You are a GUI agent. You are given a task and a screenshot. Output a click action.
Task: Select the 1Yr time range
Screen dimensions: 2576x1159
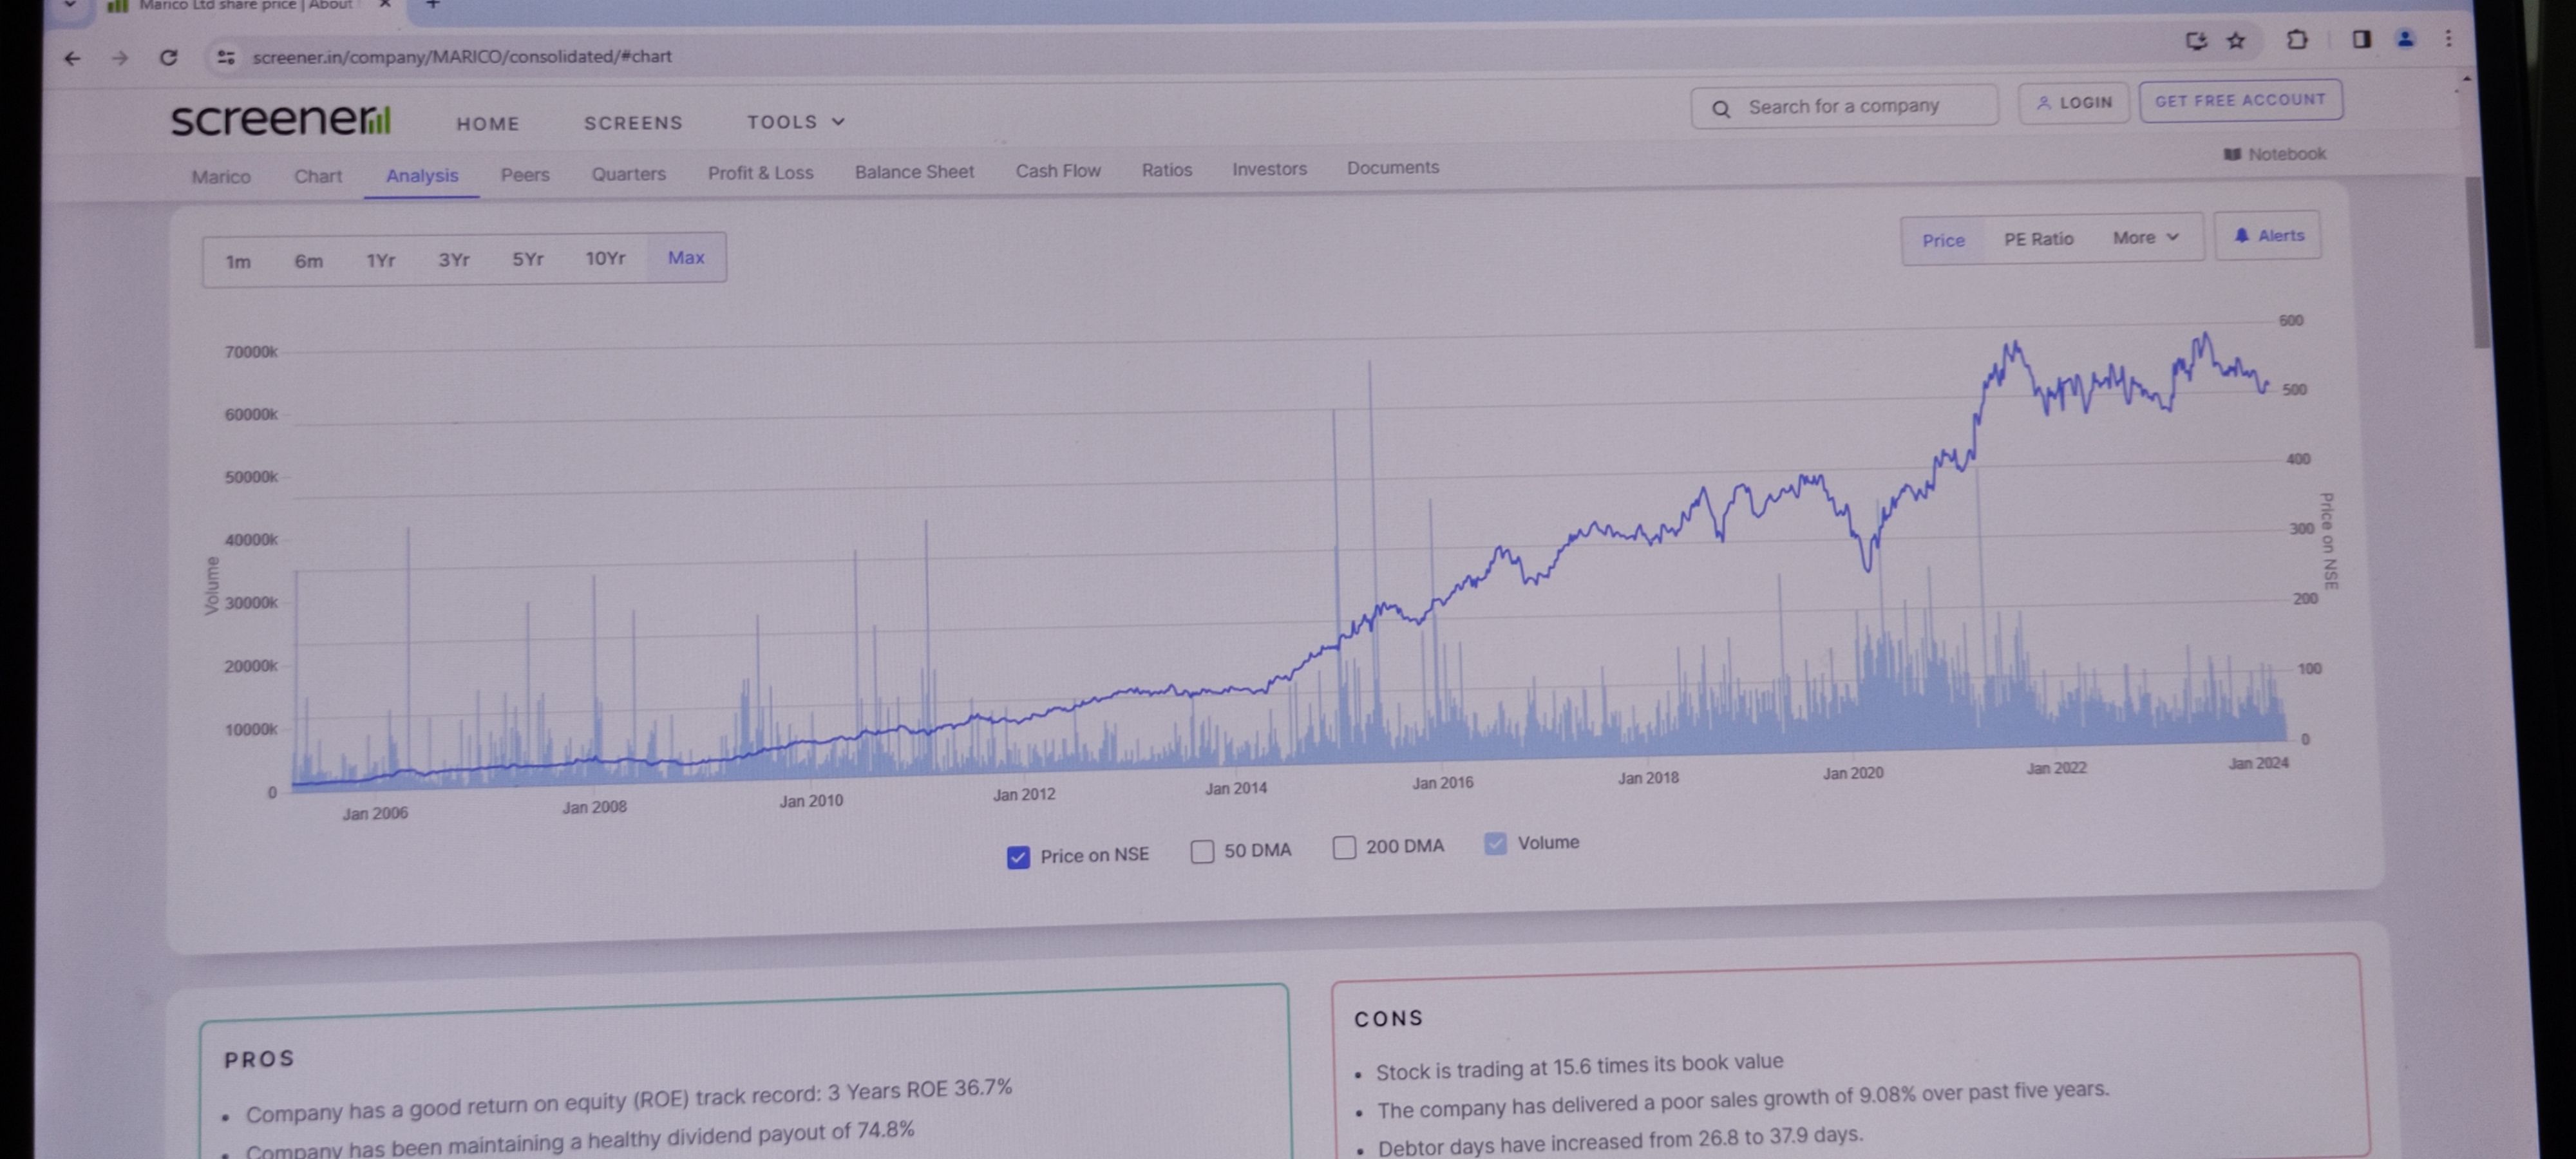(380, 261)
